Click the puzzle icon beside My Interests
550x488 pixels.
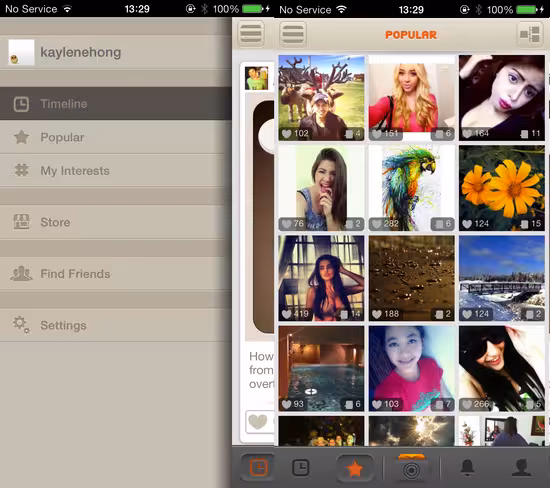pyautogui.click(x=21, y=171)
